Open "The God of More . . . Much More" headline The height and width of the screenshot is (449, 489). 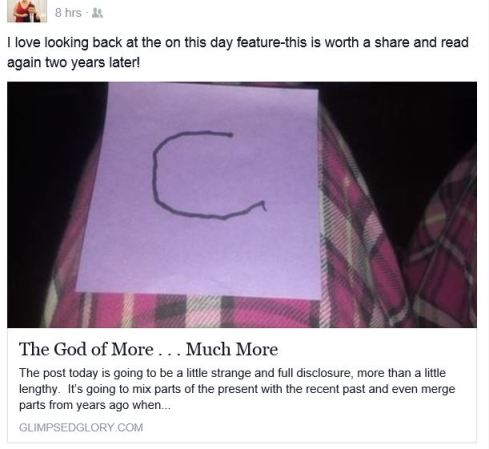(x=148, y=349)
